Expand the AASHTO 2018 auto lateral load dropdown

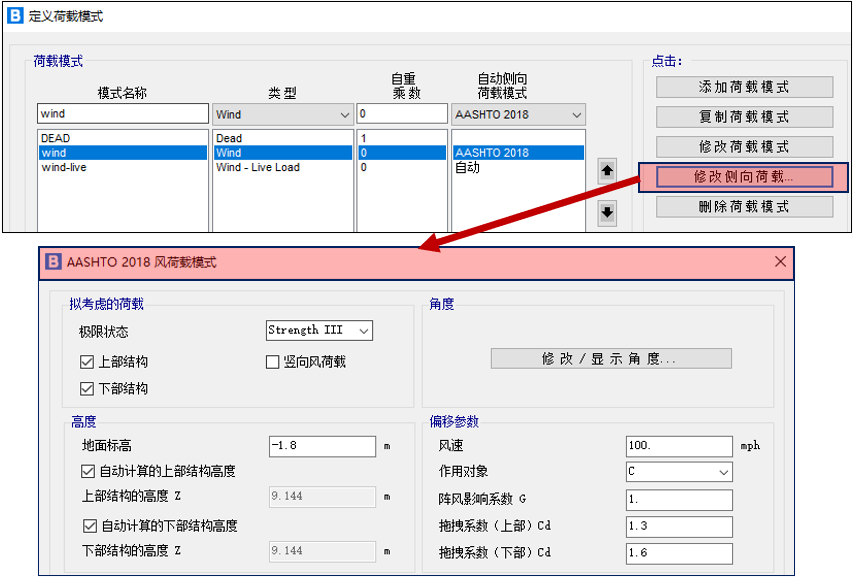[518, 114]
